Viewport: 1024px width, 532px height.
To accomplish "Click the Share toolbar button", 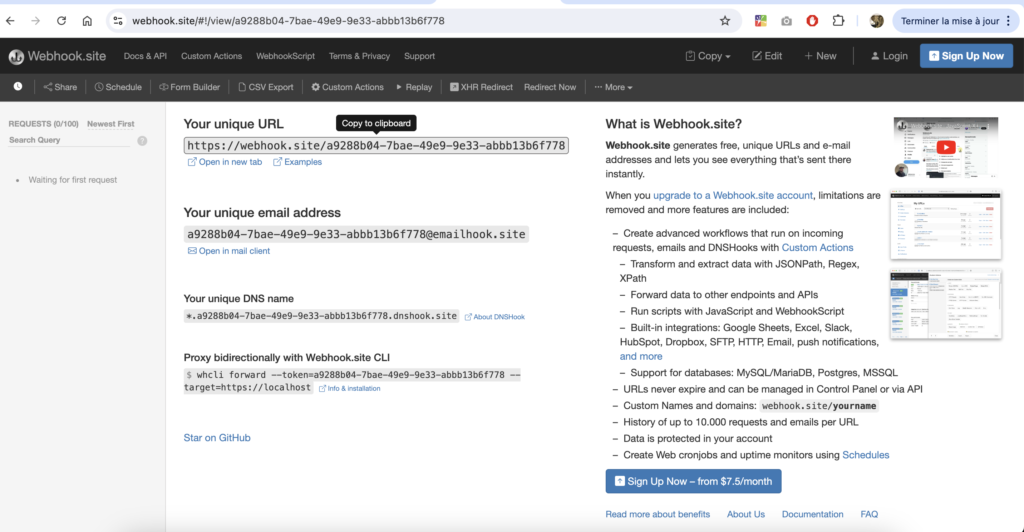I will click(x=60, y=87).
